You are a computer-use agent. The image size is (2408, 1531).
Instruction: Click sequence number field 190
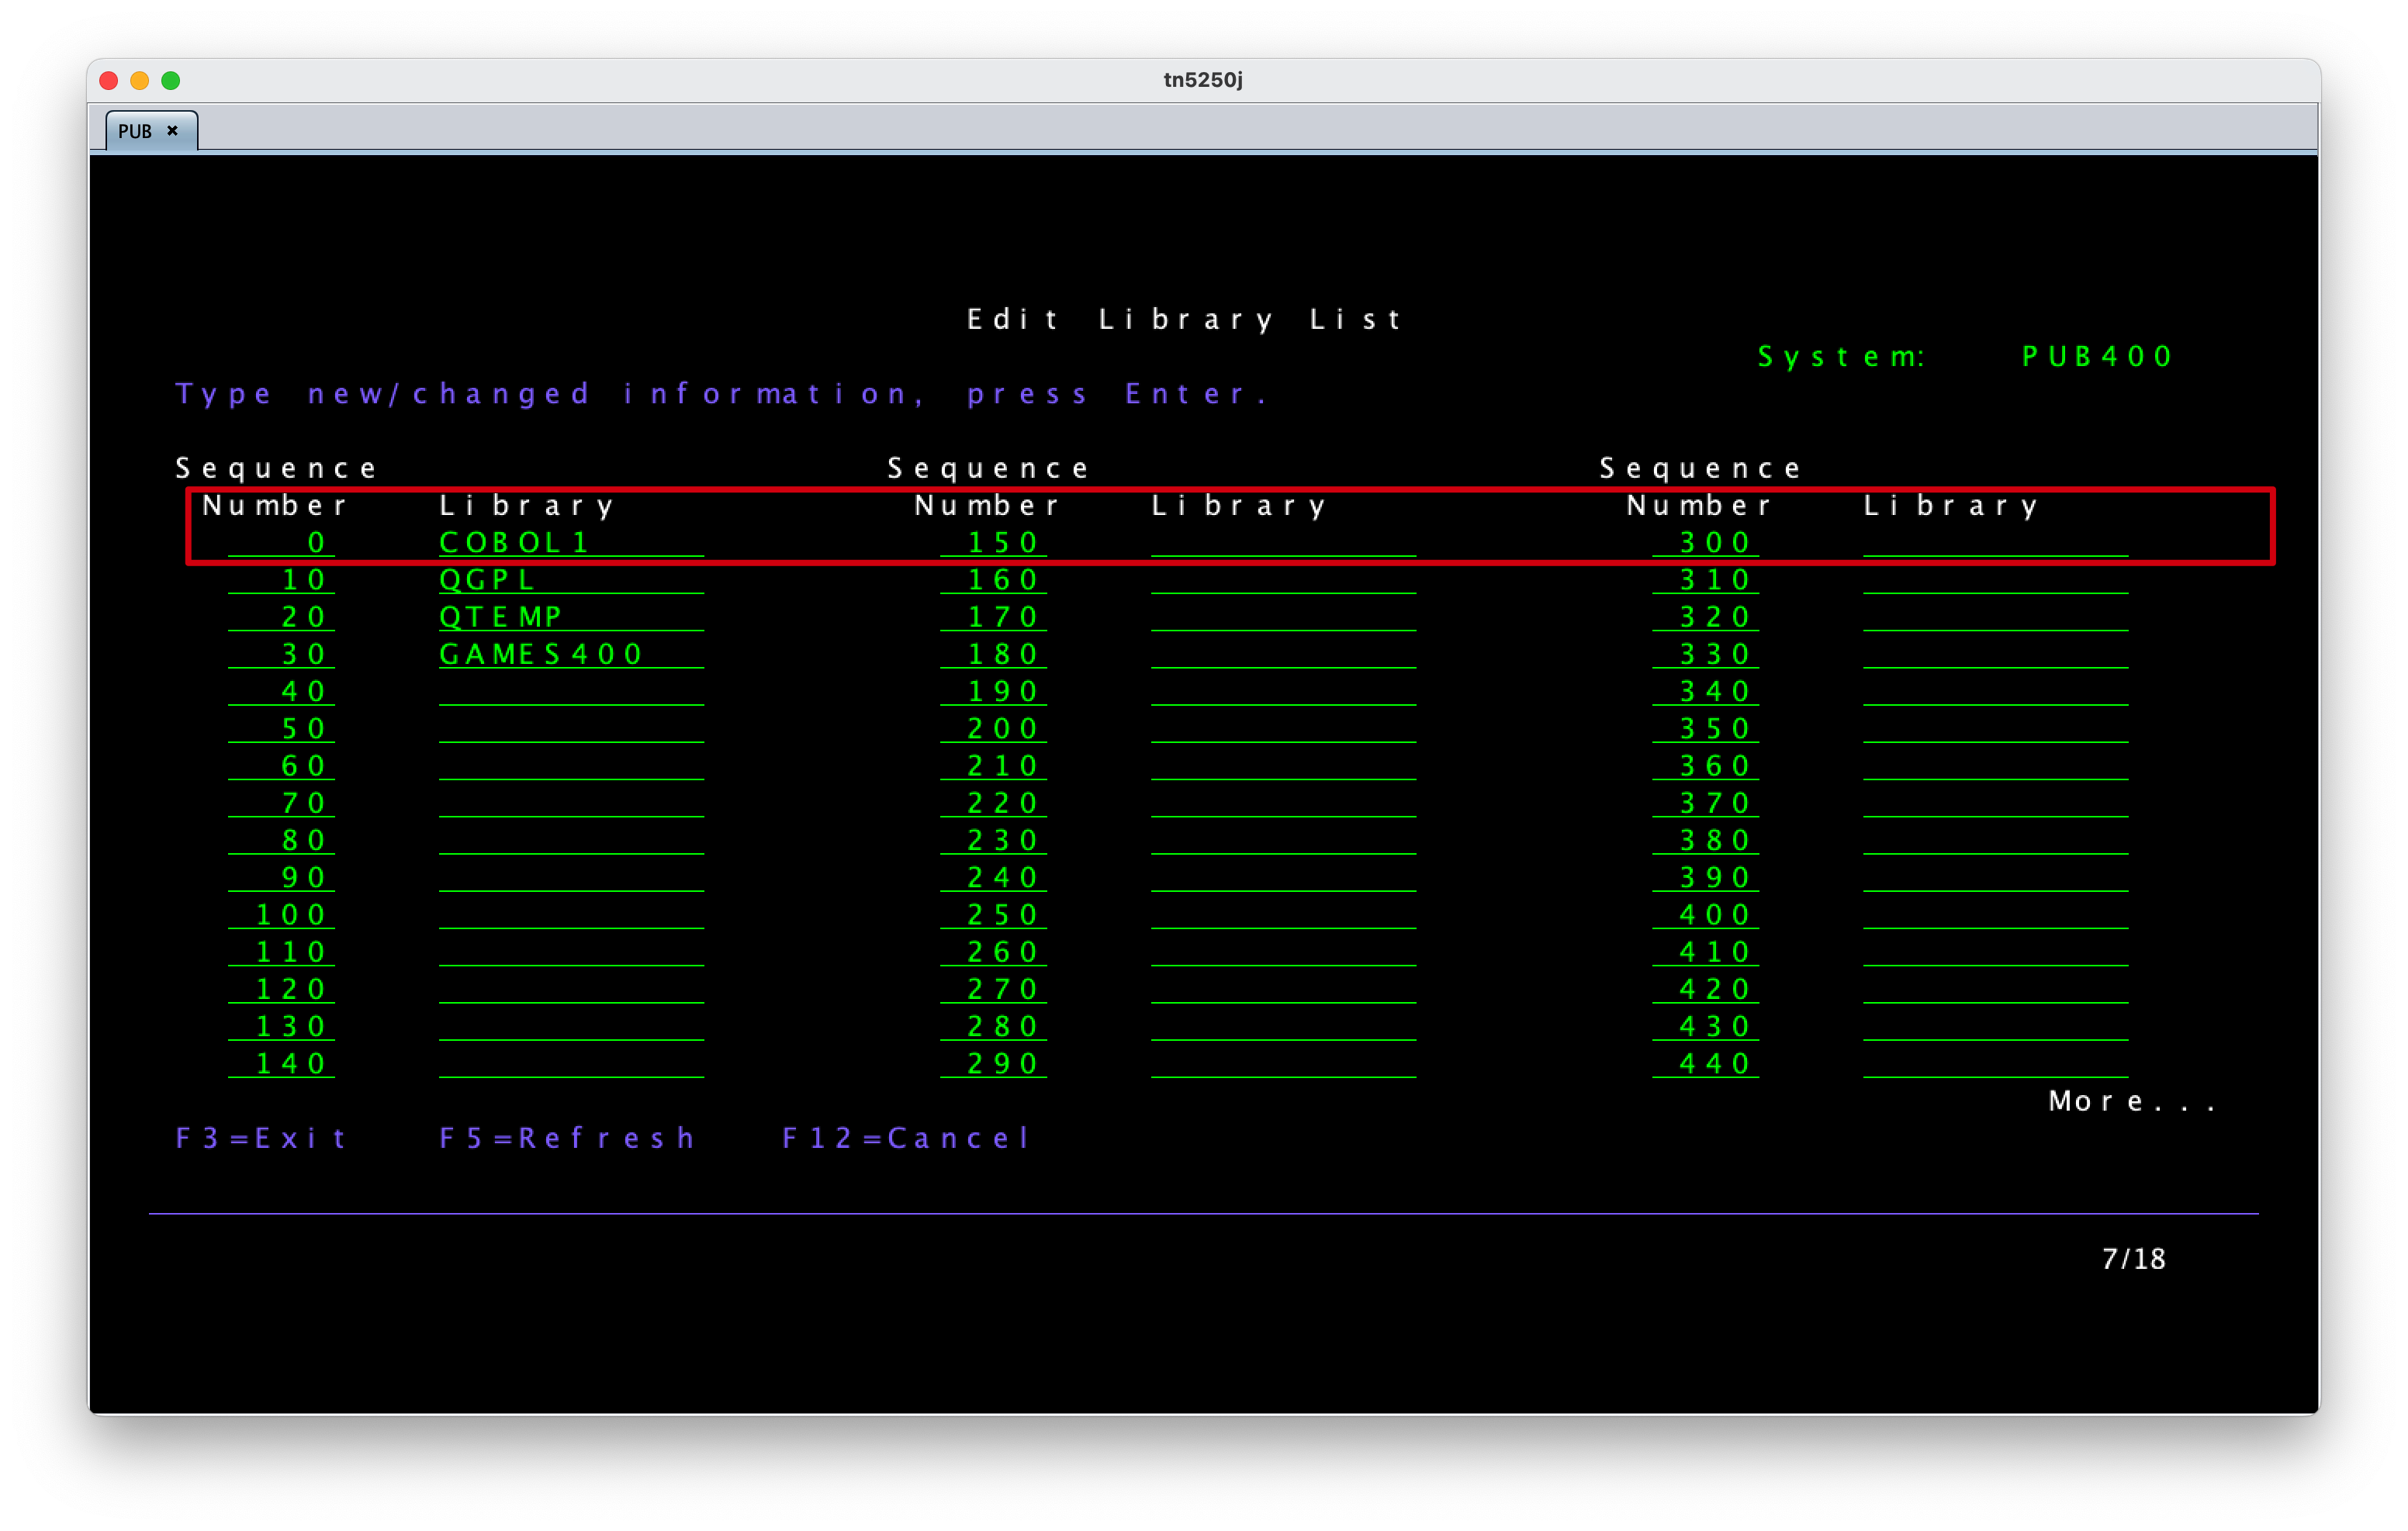click(993, 692)
